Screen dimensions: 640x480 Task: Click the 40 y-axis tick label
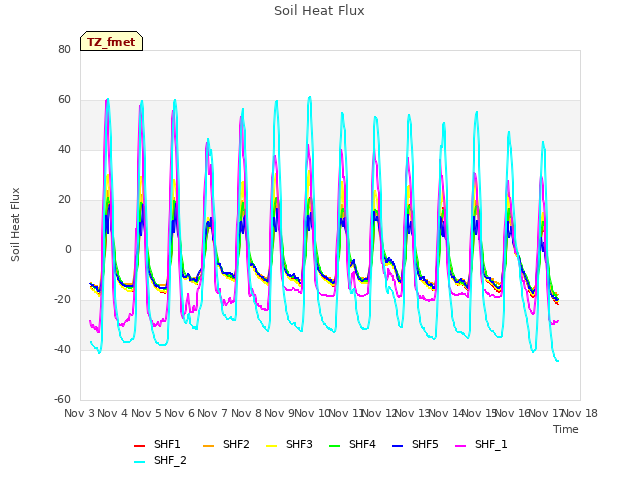64,149
